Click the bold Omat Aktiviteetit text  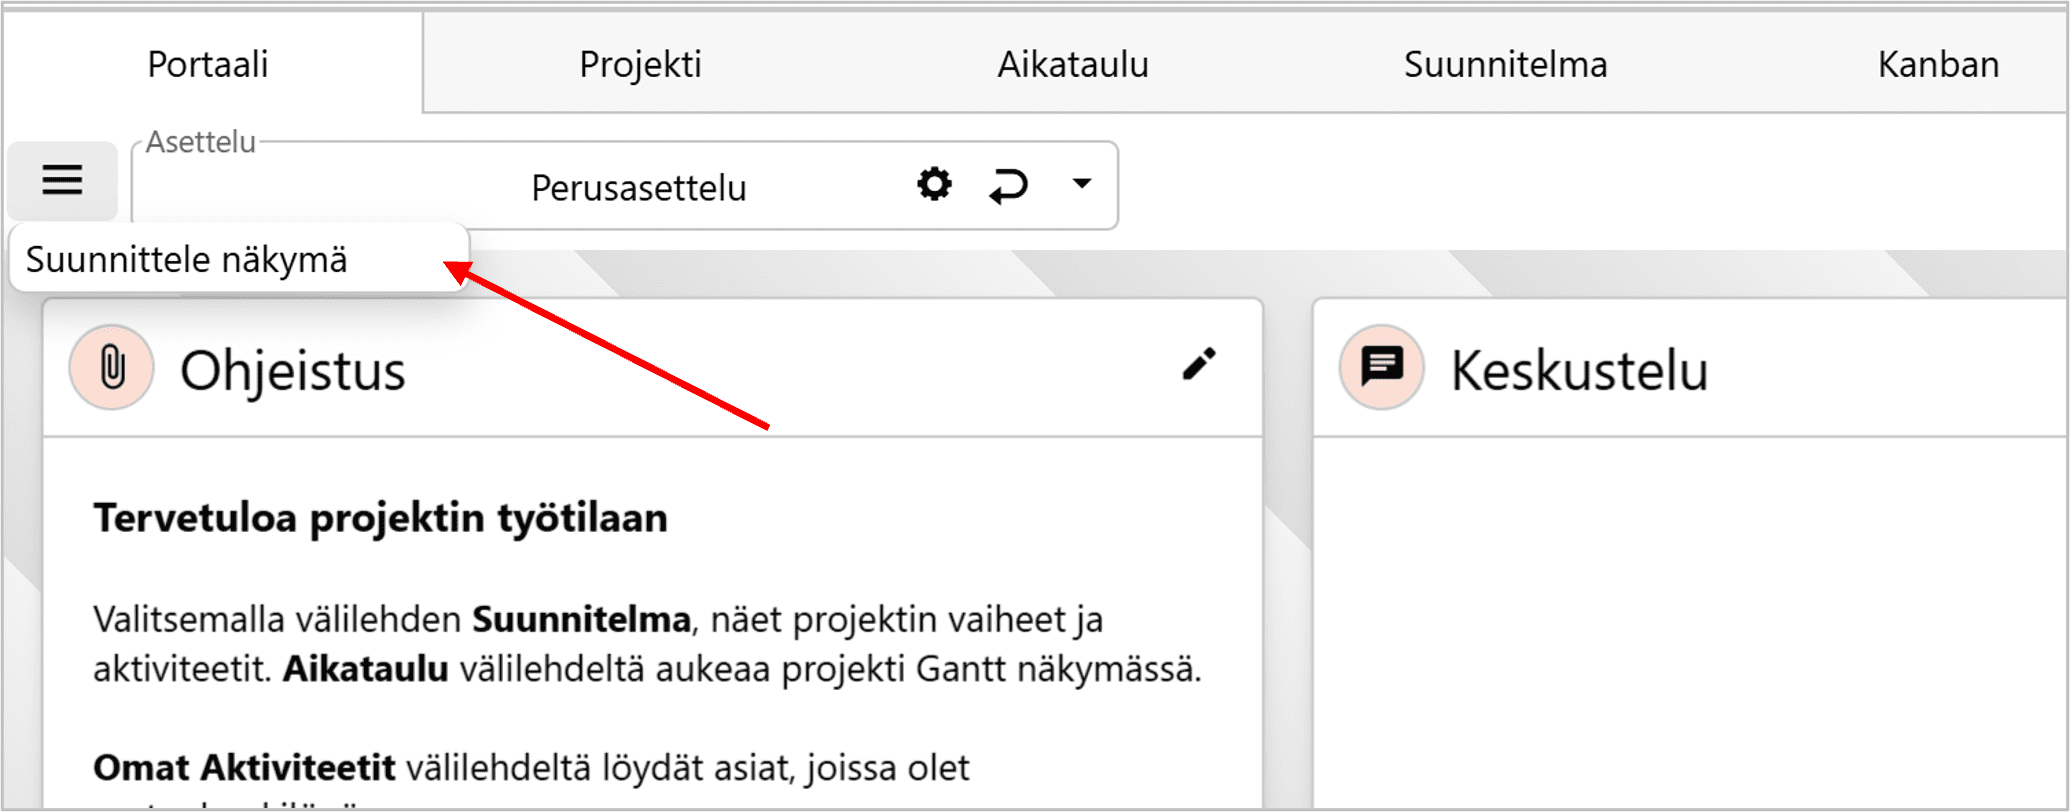pyautogui.click(x=244, y=768)
